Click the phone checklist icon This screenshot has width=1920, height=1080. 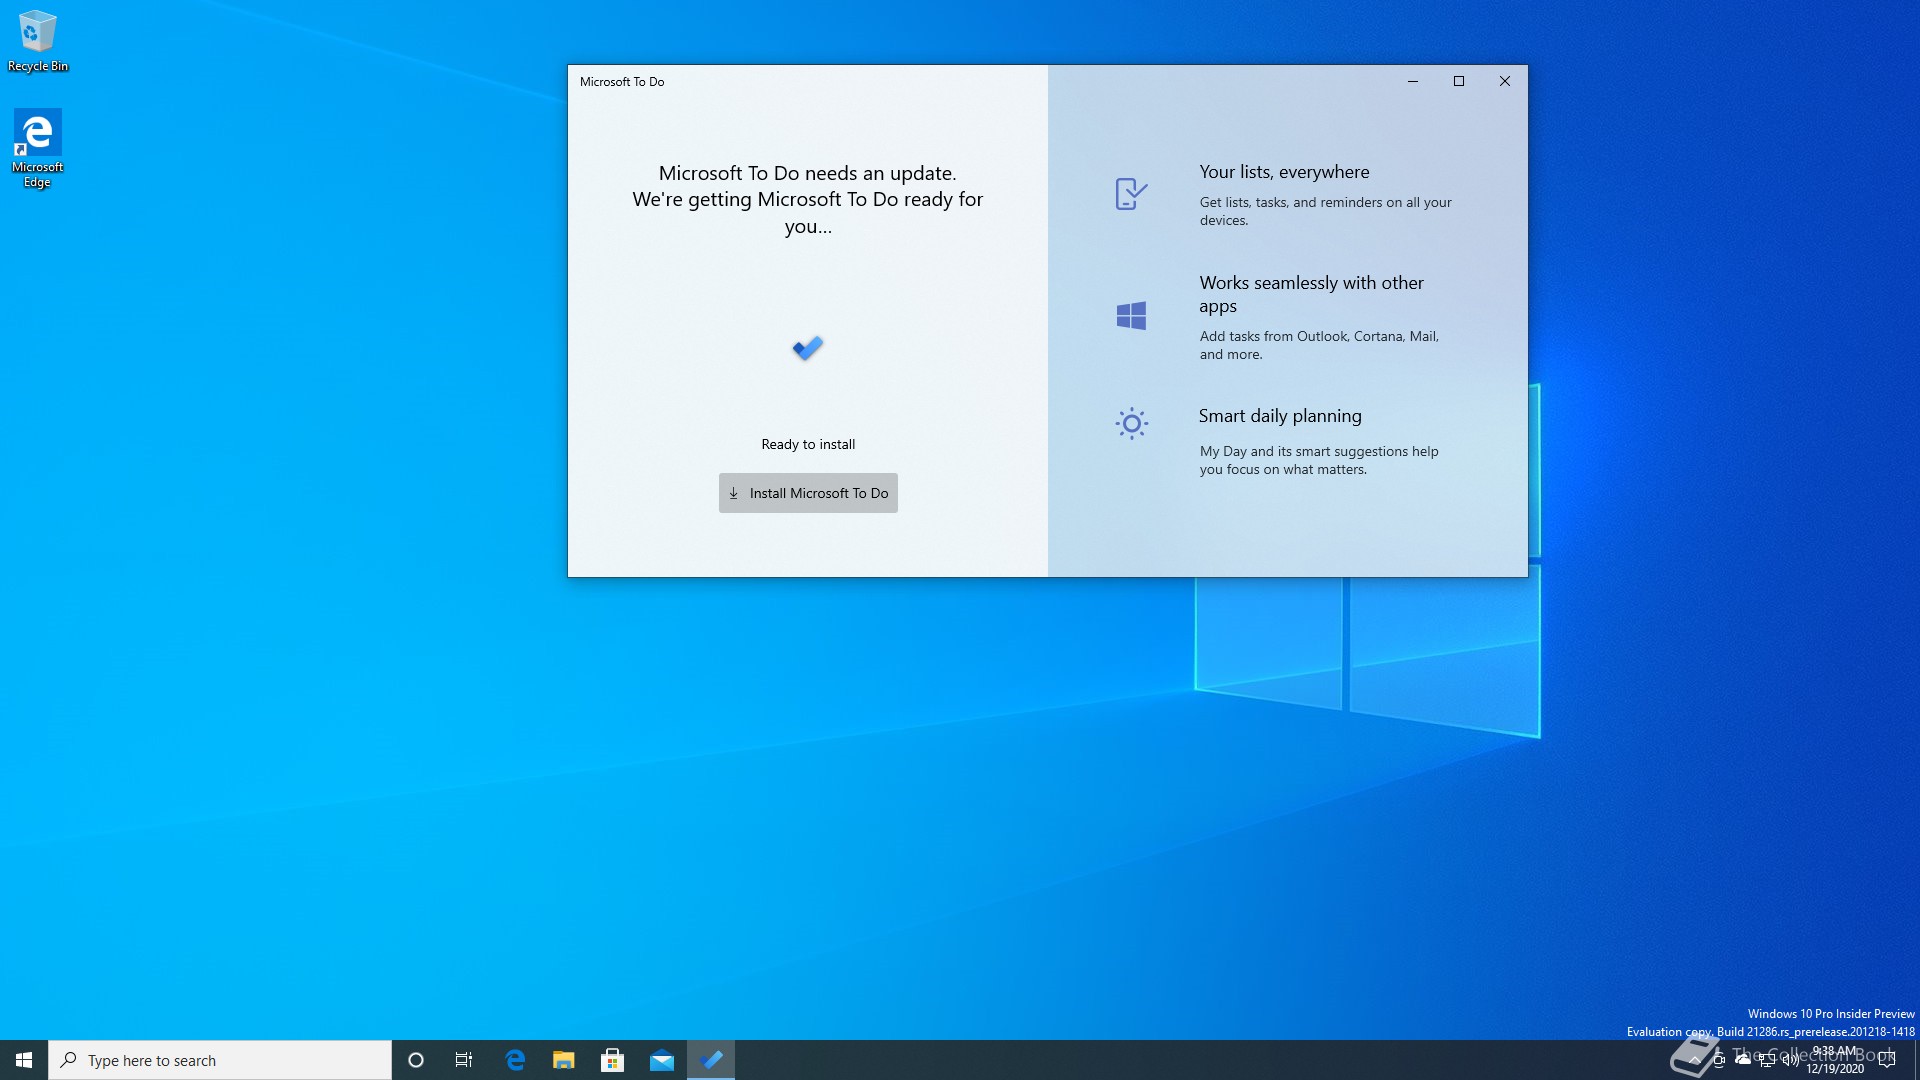pos(1131,194)
